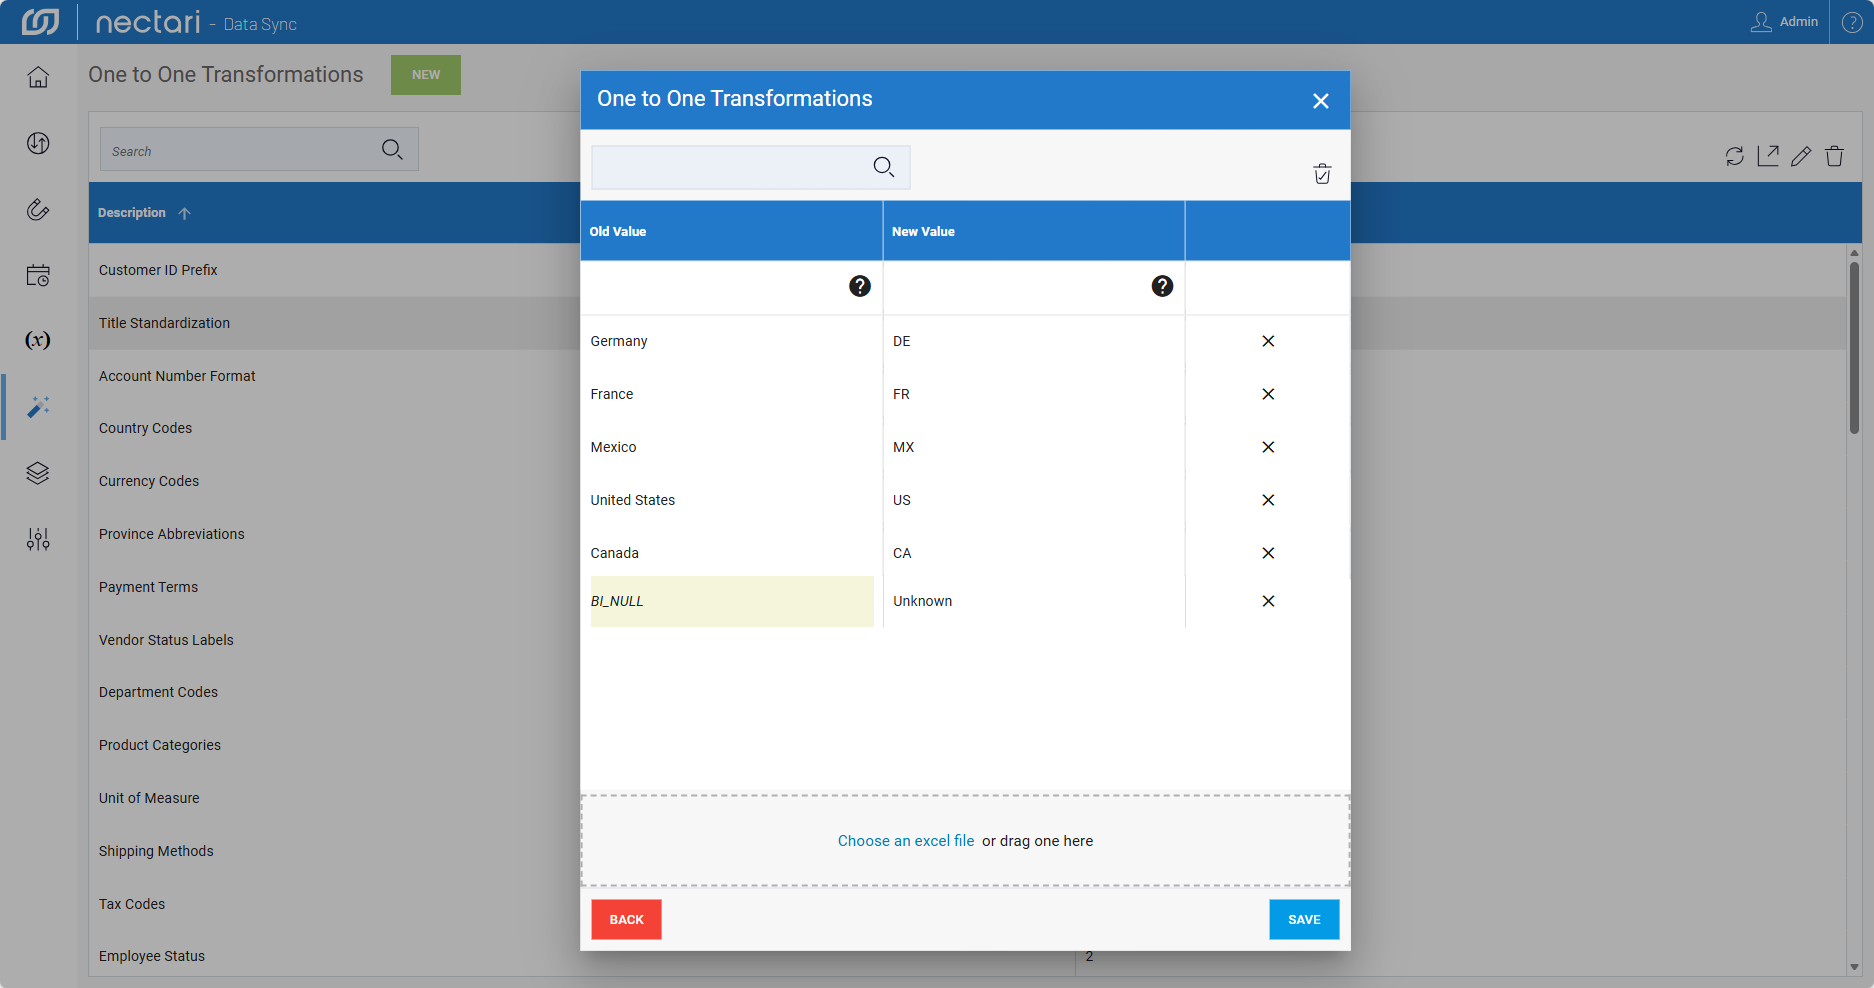This screenshot has width=1874, height=988.
Task: Click the search magnifier in dialog
Action: click(x=883, y=167)
